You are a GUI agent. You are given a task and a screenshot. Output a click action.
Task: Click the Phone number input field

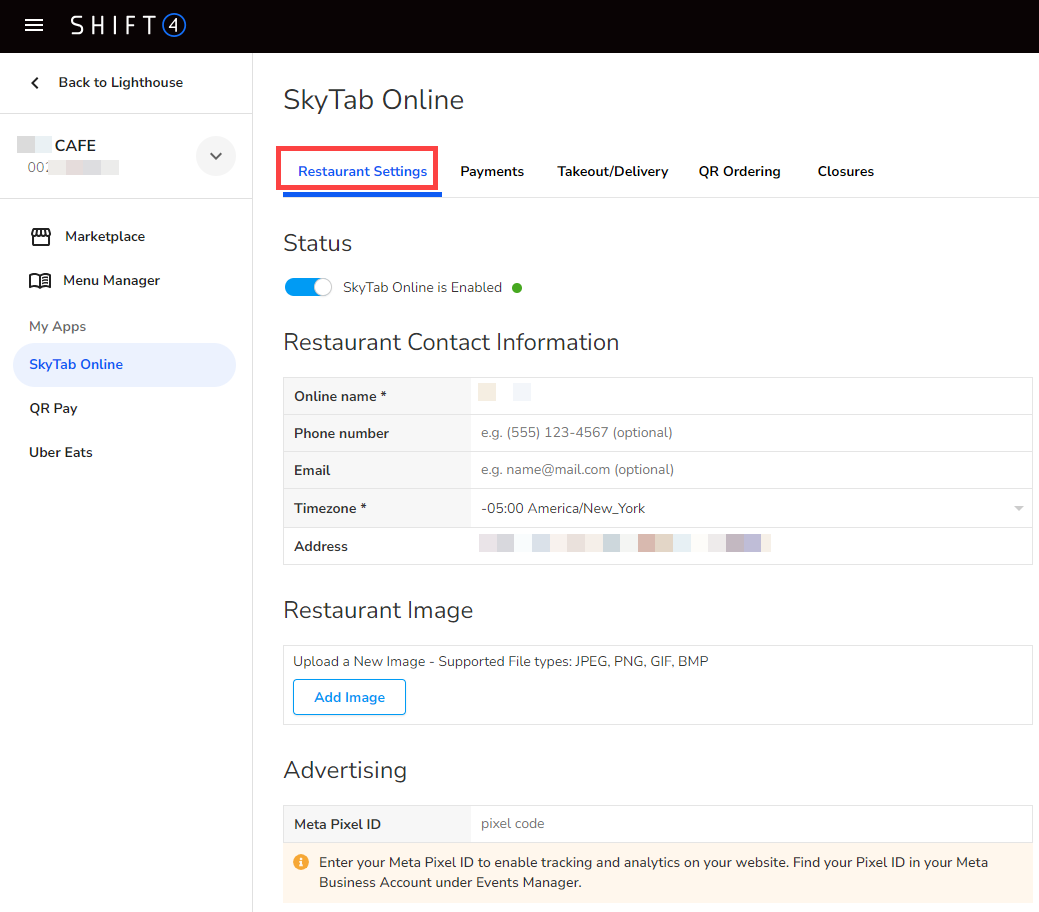coord(750,433)
